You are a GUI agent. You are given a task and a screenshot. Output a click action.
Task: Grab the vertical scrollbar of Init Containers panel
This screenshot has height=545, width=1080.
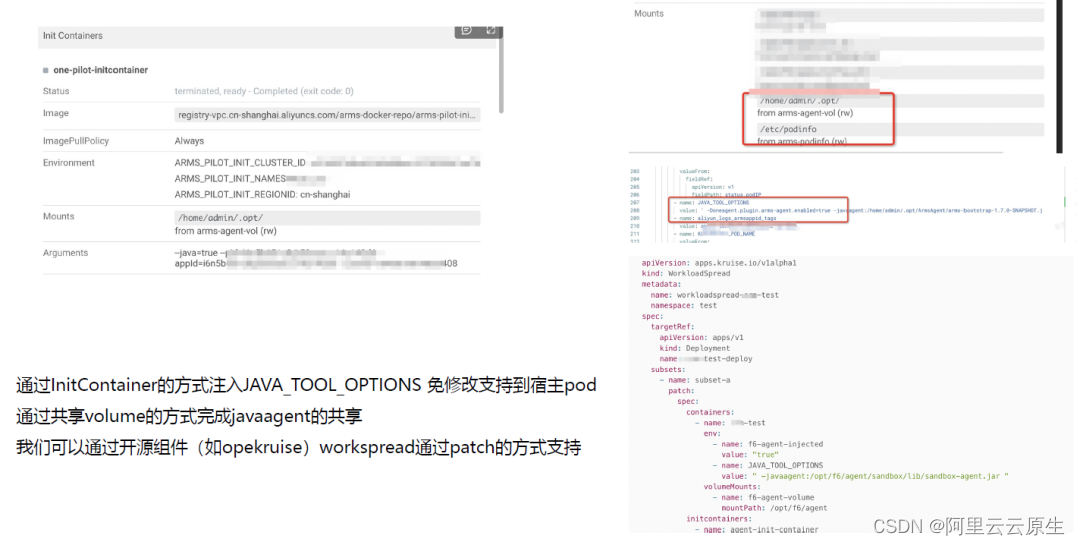[x=501, y=74]
